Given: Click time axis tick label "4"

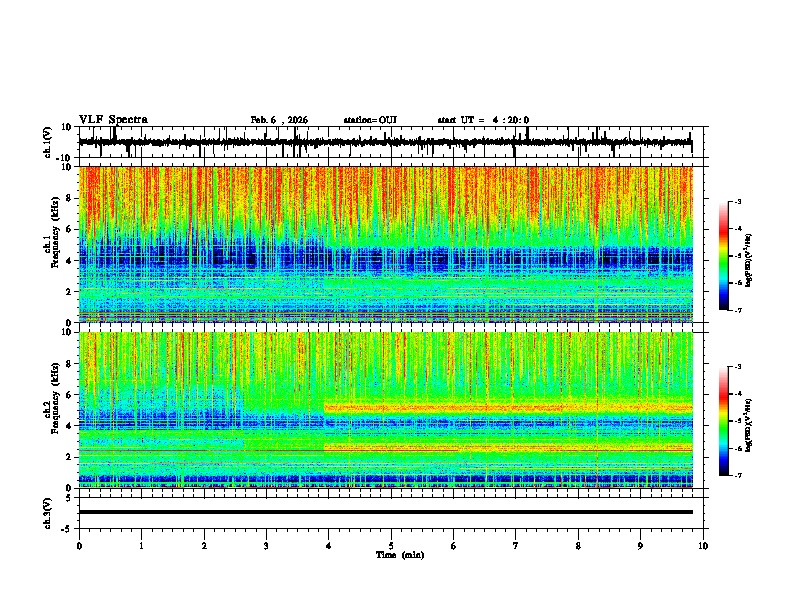Looking at the screenshot, I should pyautogui.click(x=329, y=546).
